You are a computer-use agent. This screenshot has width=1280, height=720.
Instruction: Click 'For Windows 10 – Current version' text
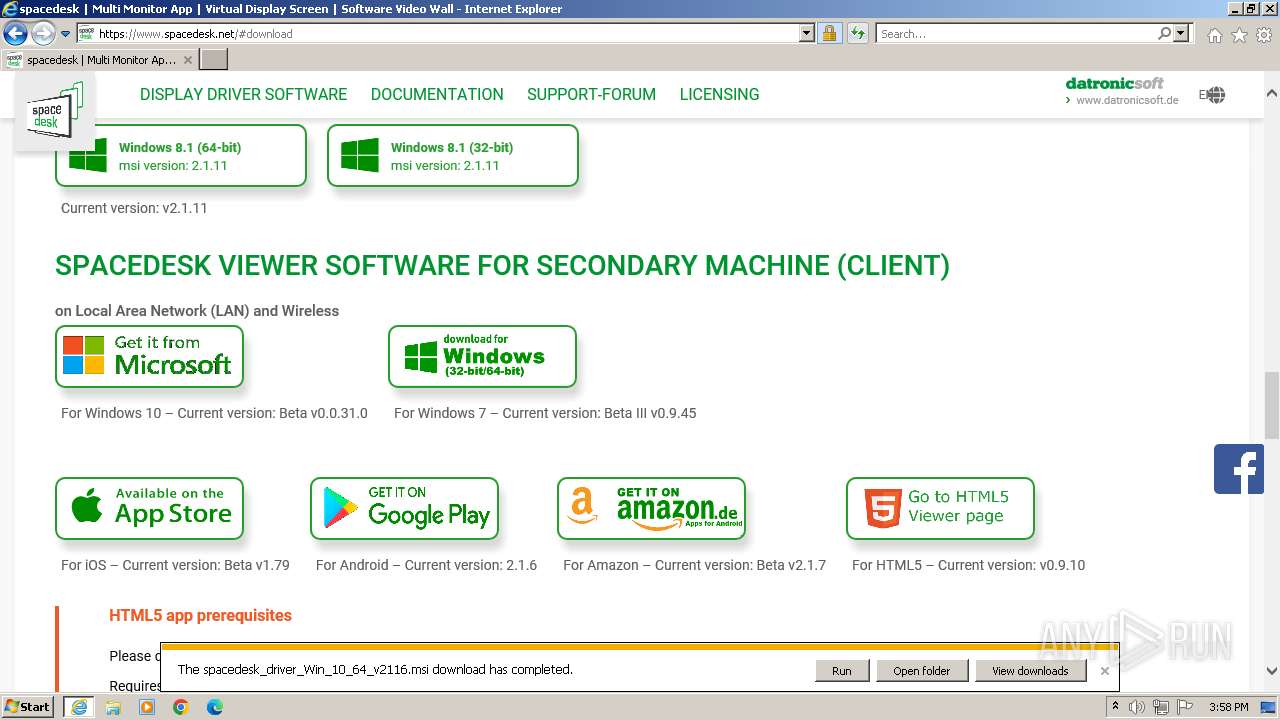click(214, 413)
